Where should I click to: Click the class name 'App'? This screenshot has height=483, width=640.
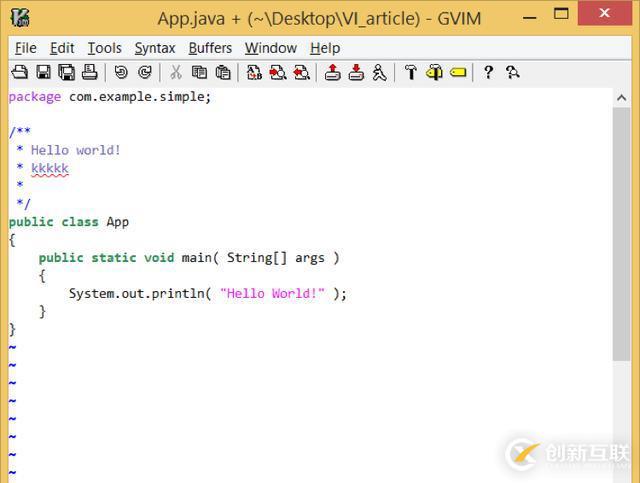[118, 222]
